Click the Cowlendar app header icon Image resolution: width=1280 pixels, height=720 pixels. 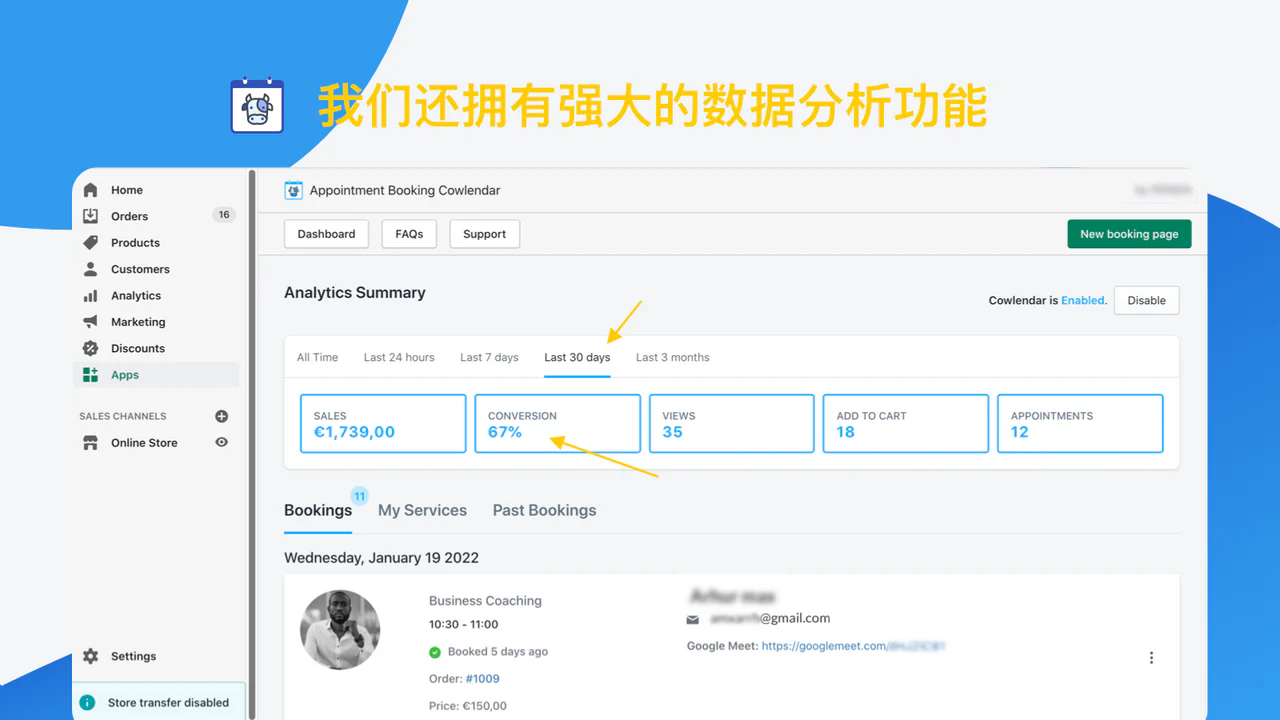pos(294,190)
